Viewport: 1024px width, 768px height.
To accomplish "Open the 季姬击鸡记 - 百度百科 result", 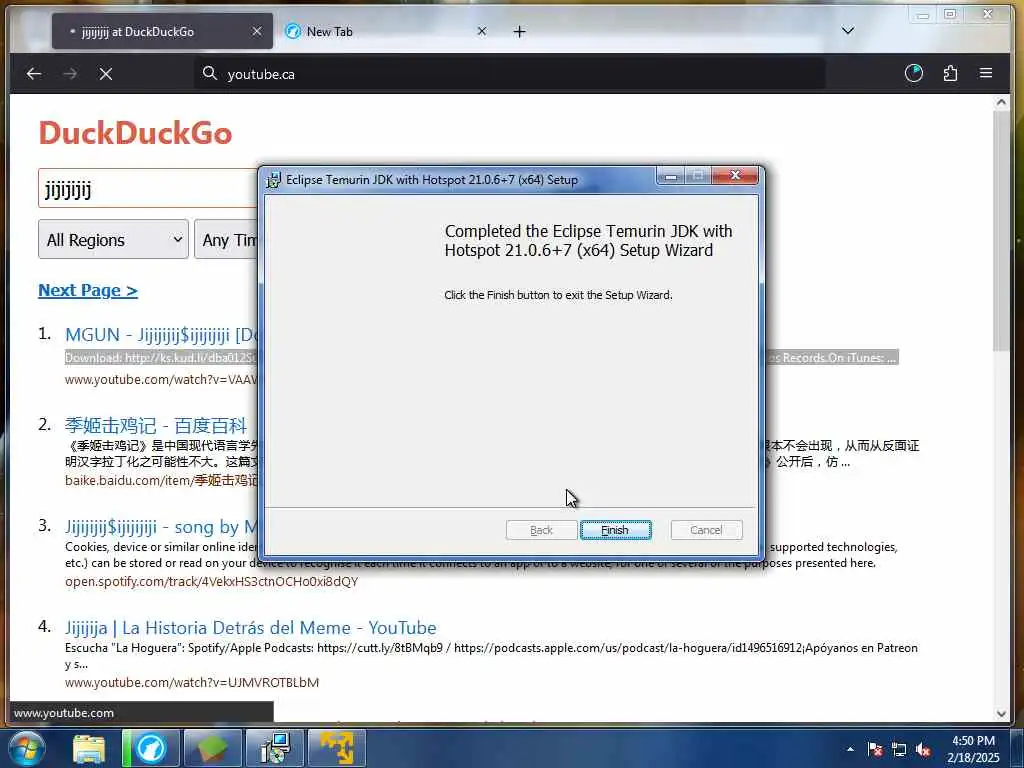I will click(156, 426).
